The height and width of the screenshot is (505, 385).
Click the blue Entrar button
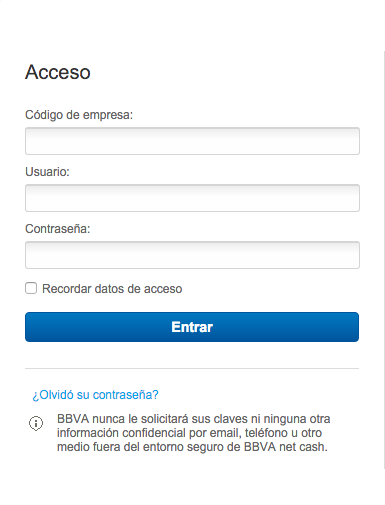click(192, 327)
